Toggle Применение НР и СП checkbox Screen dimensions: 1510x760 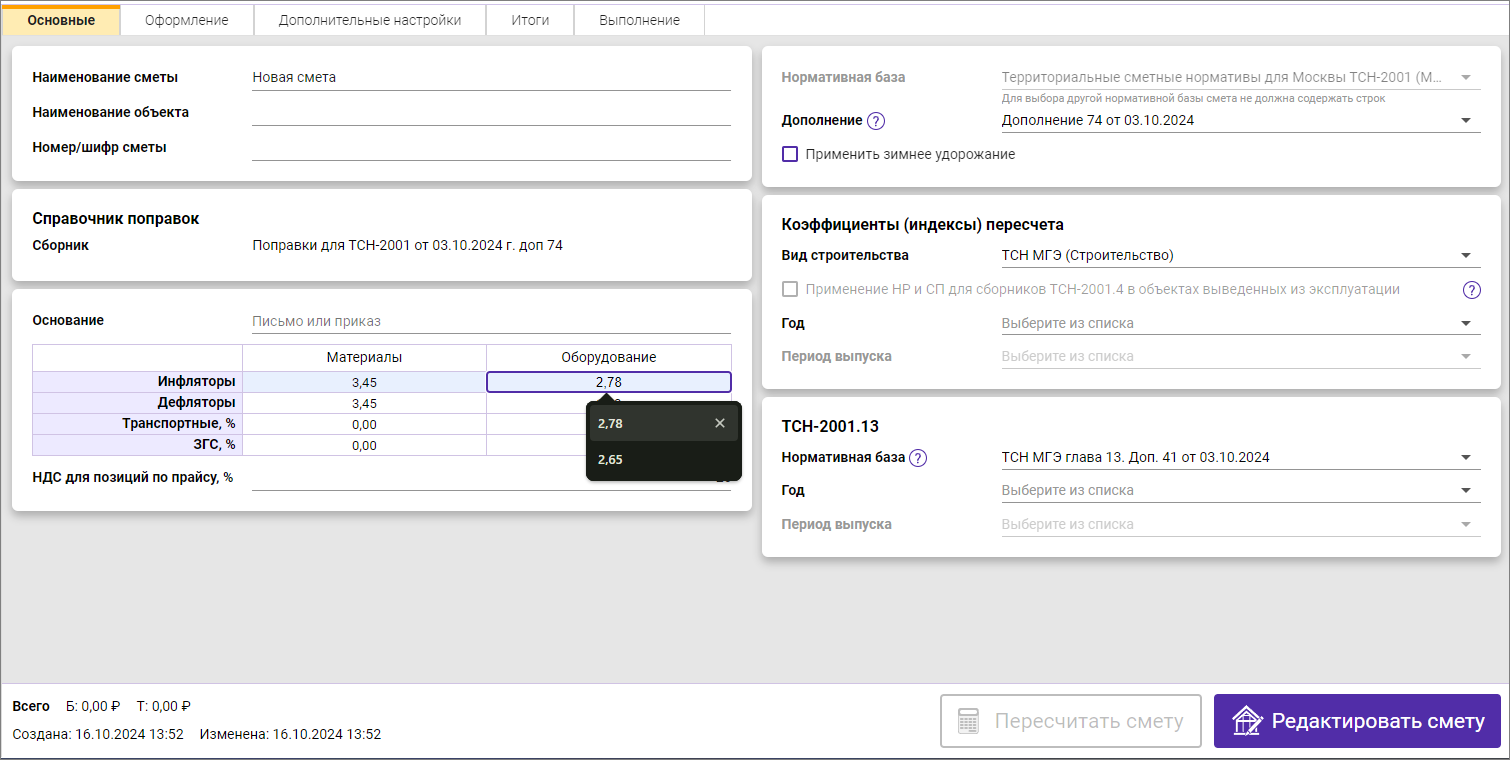point(790,289)
